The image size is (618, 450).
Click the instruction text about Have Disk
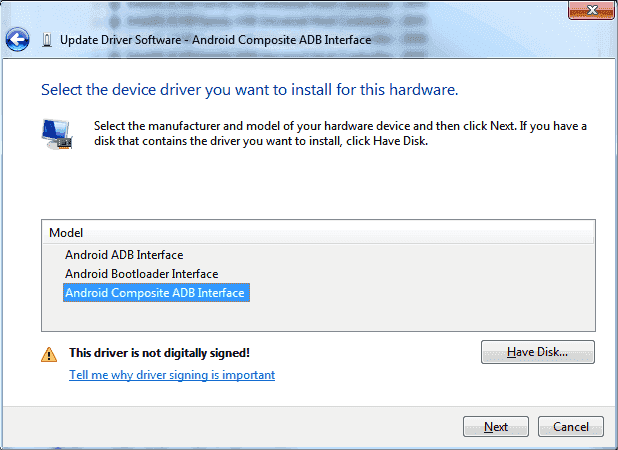click(x=340, y=133)
